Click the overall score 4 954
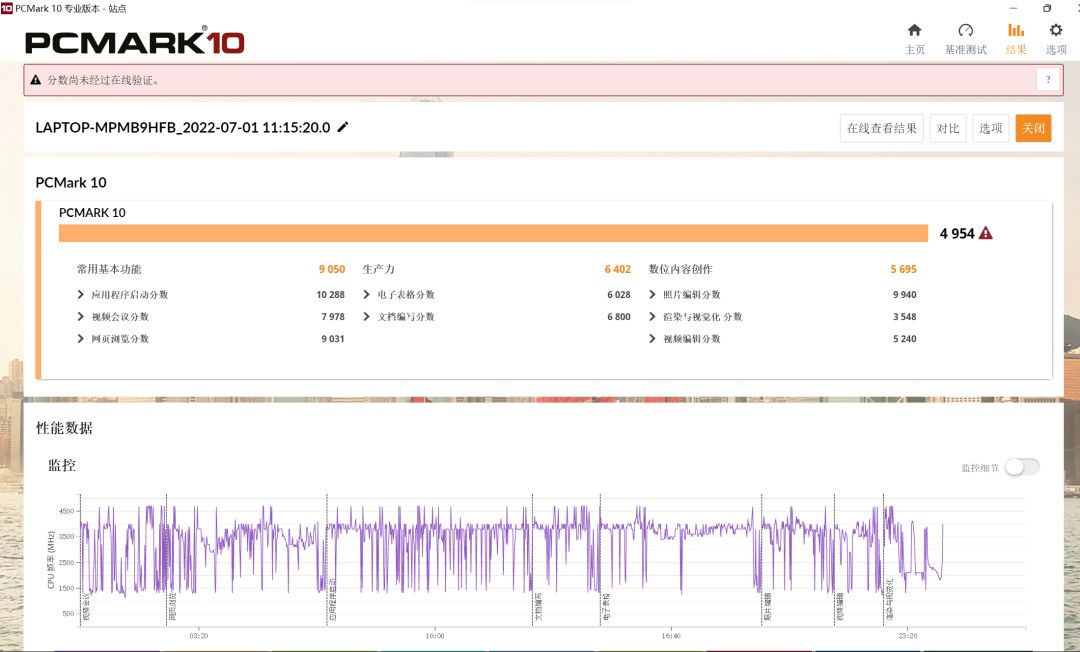 pyautogui.click(x=957, y=233)
